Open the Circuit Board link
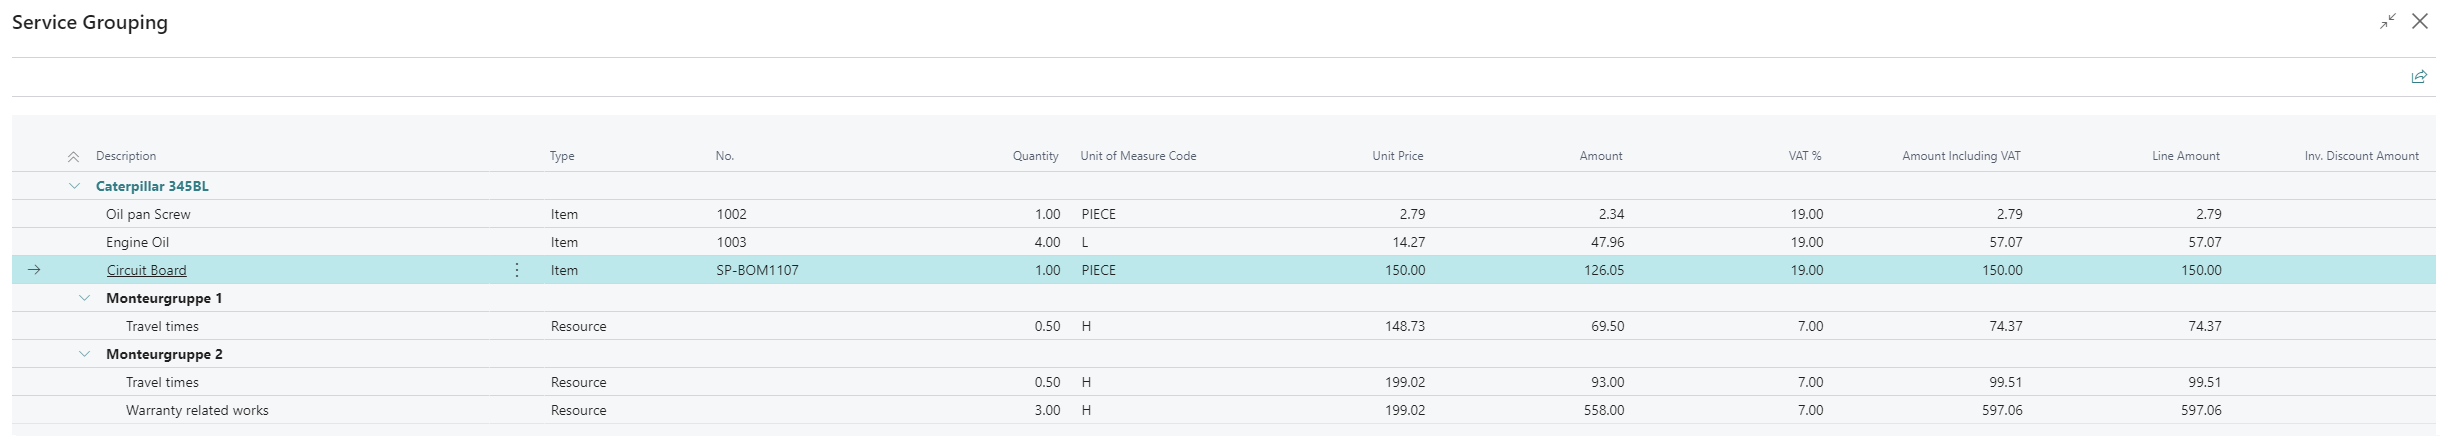2449x436 pixels. [x=146, y=270]
